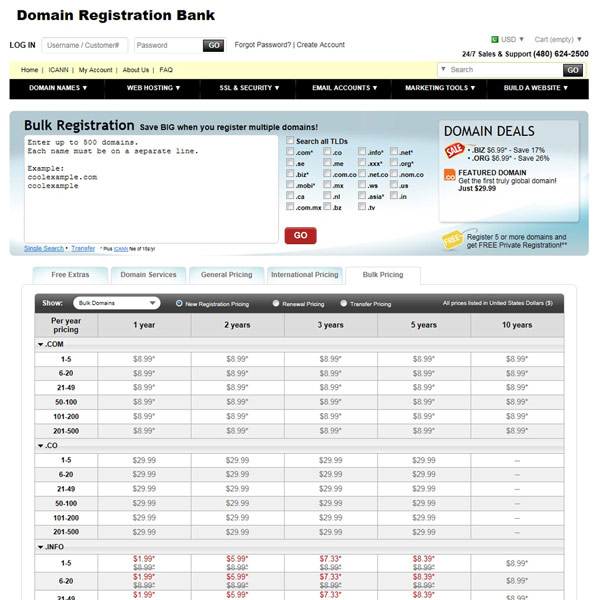Click in the bulk domains text area

tap(151, 189)
